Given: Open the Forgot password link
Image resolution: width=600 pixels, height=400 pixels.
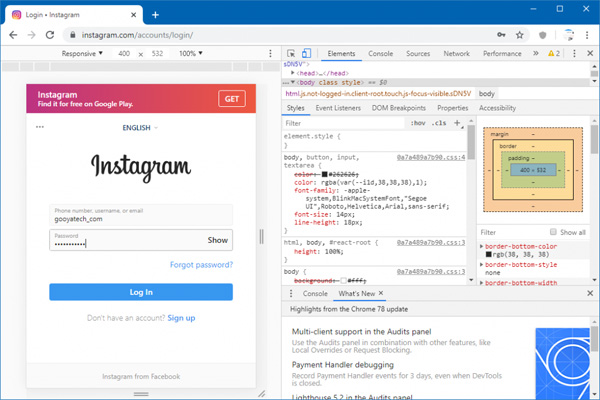Looking at the screenshot, I should [x=201, y=265].
